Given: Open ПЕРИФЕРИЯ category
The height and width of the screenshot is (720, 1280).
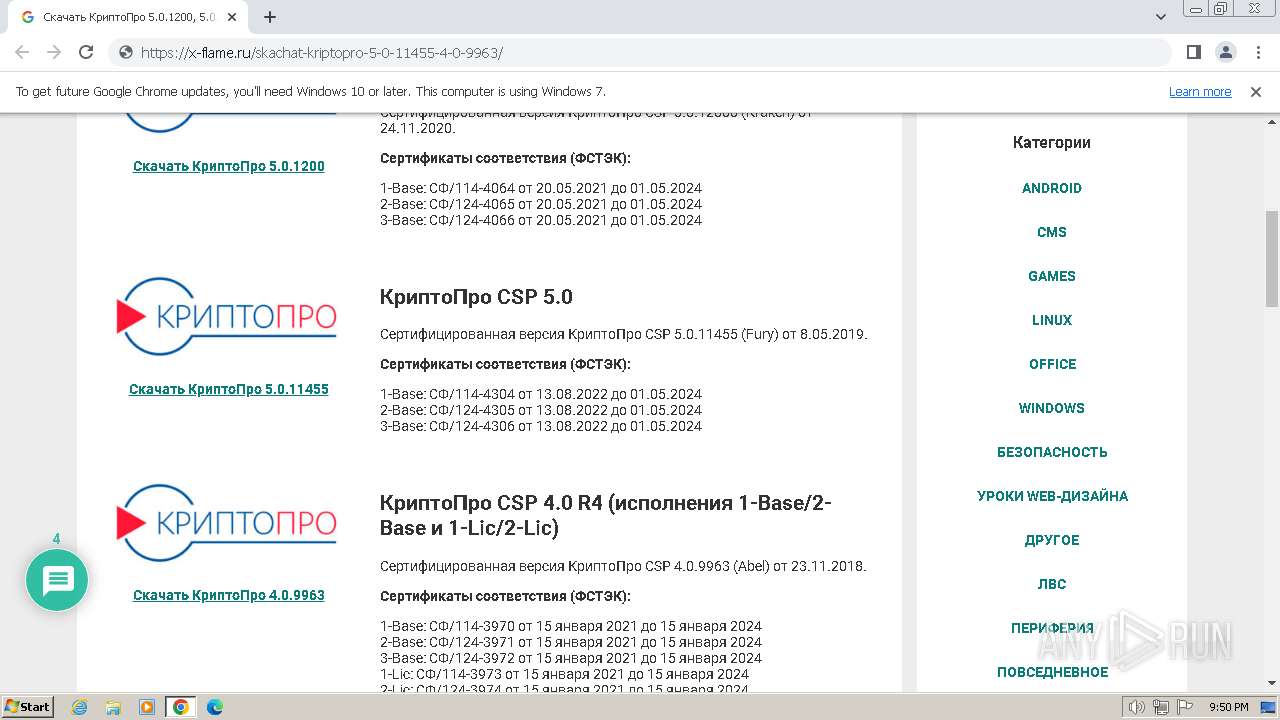Looking at the screenshot, I should 1052,628.
